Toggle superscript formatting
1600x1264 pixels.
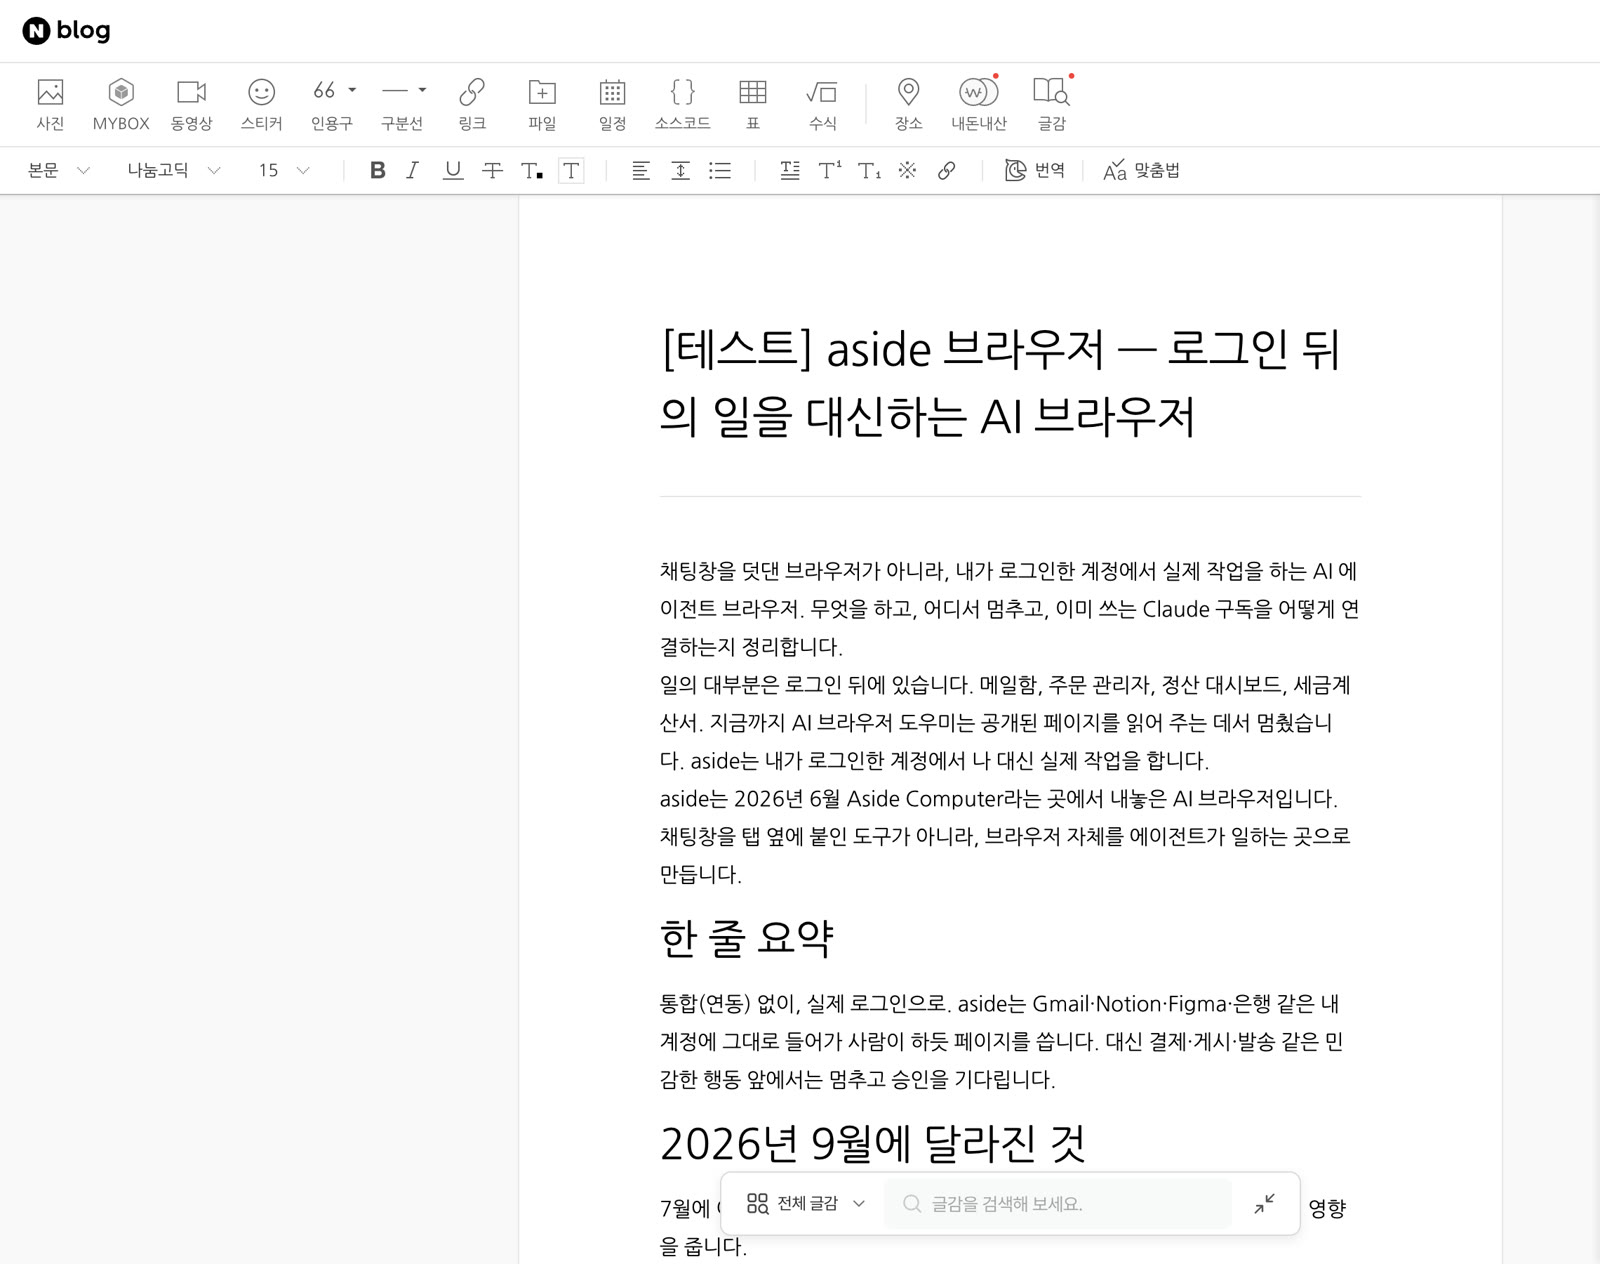pos(830,170)
